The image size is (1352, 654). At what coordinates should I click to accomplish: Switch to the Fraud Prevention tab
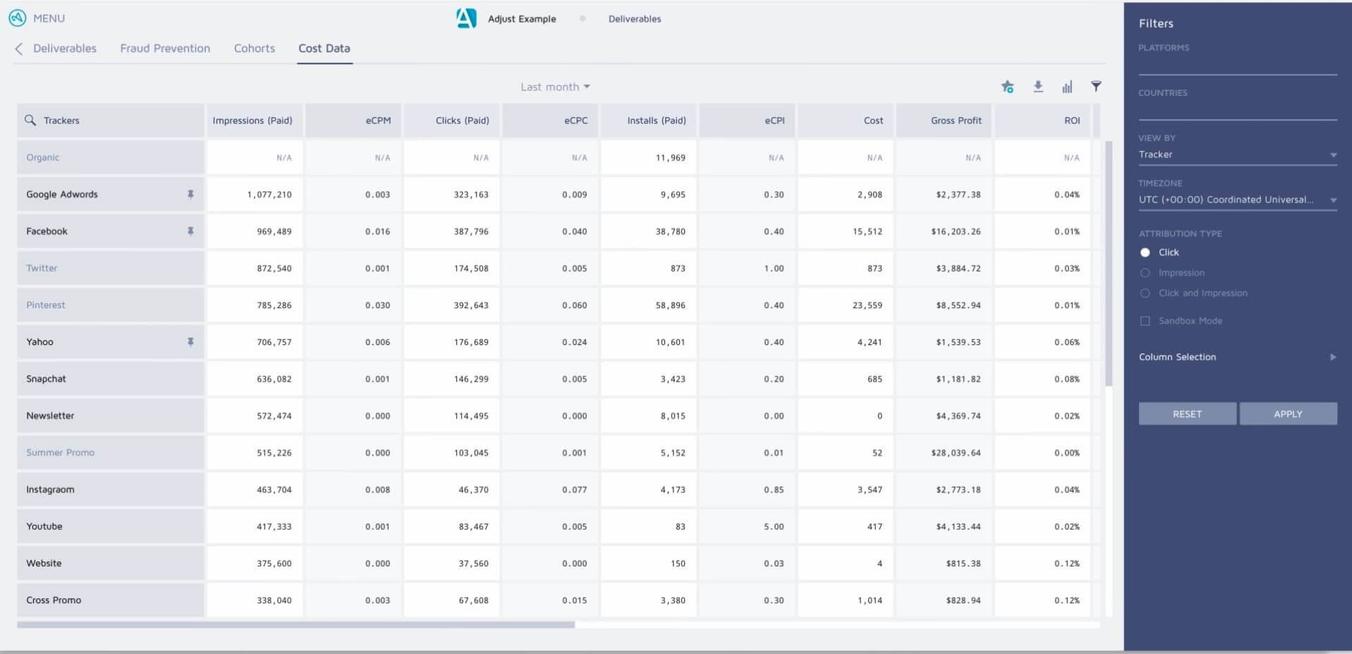(165, 48)
